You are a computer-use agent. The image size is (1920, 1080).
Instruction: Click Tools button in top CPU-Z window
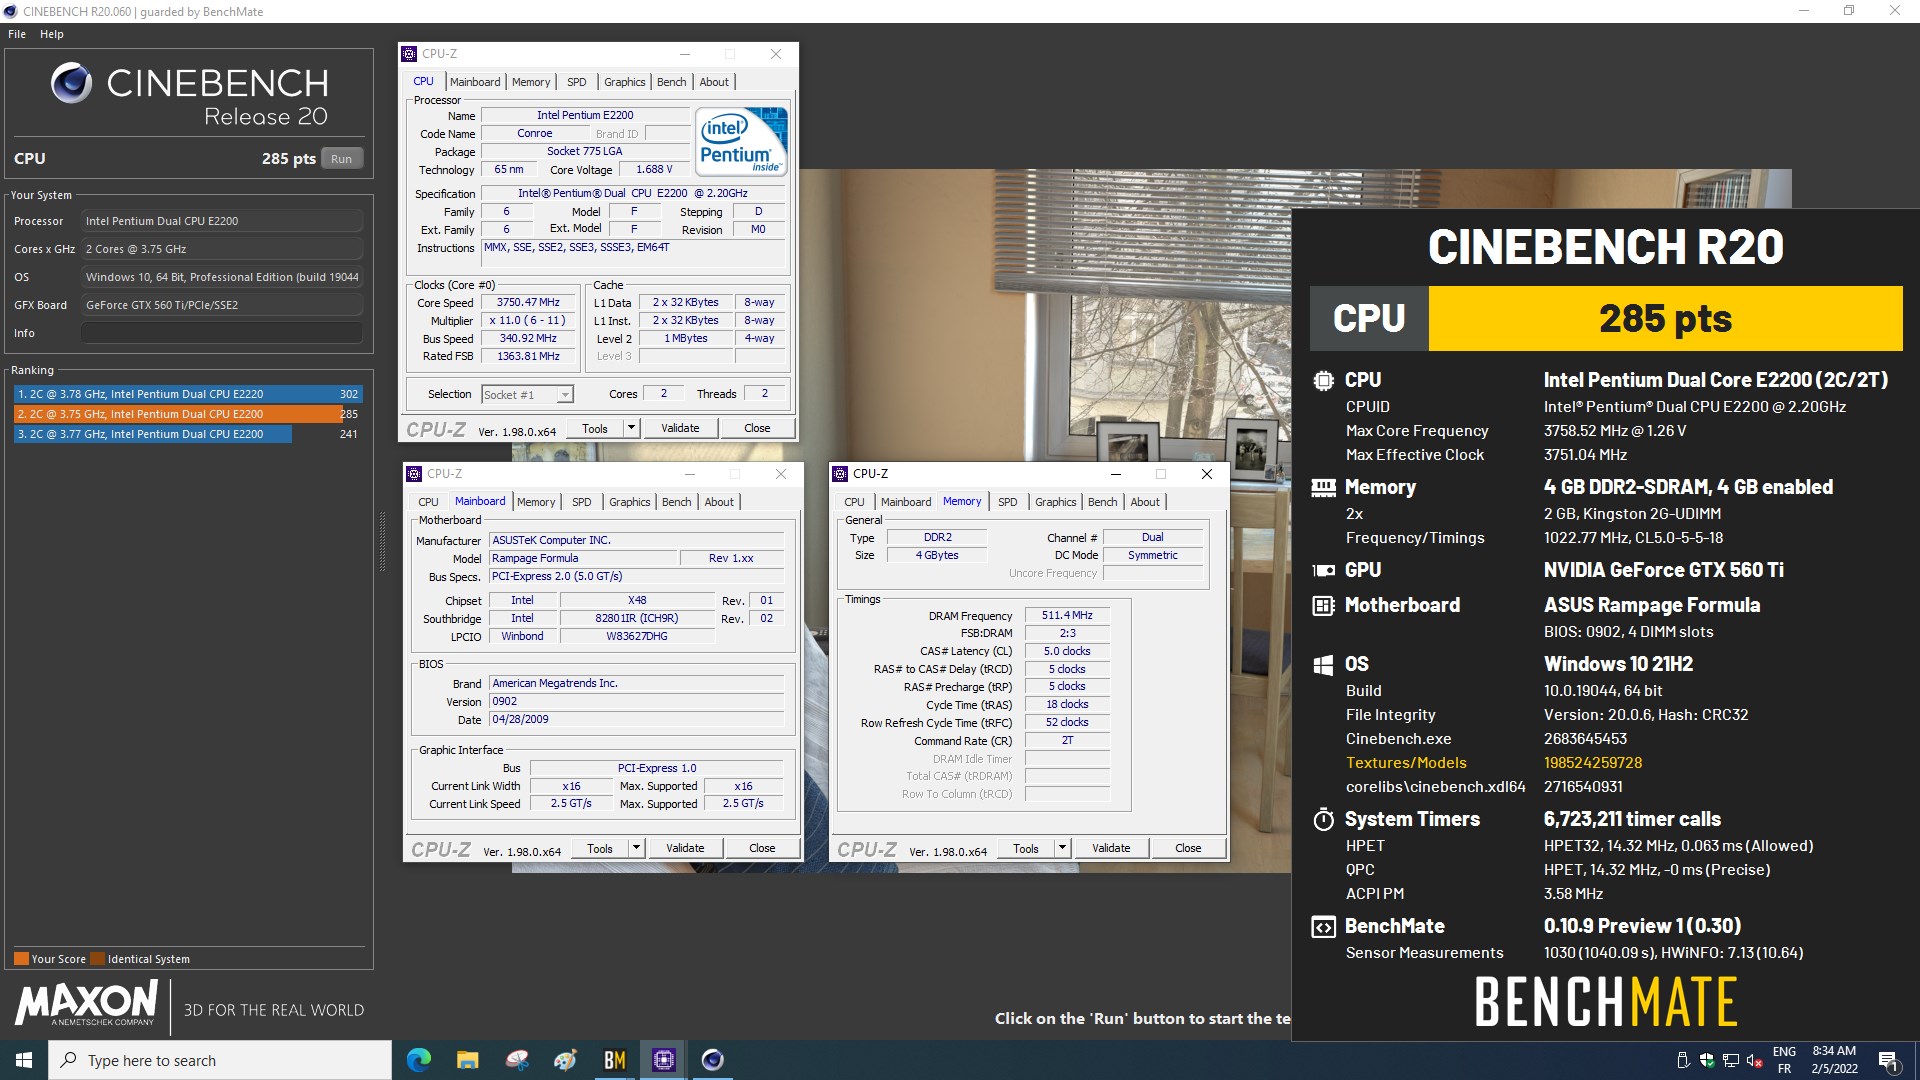point(595,428)
